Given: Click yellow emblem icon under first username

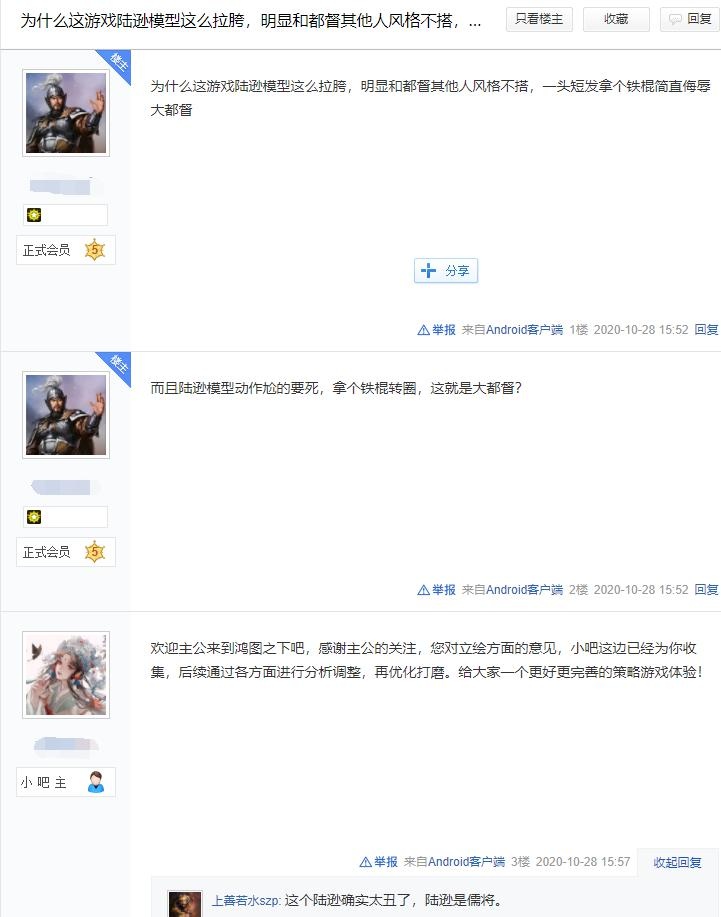Looking at the screenshot, I should pos(34,215).
